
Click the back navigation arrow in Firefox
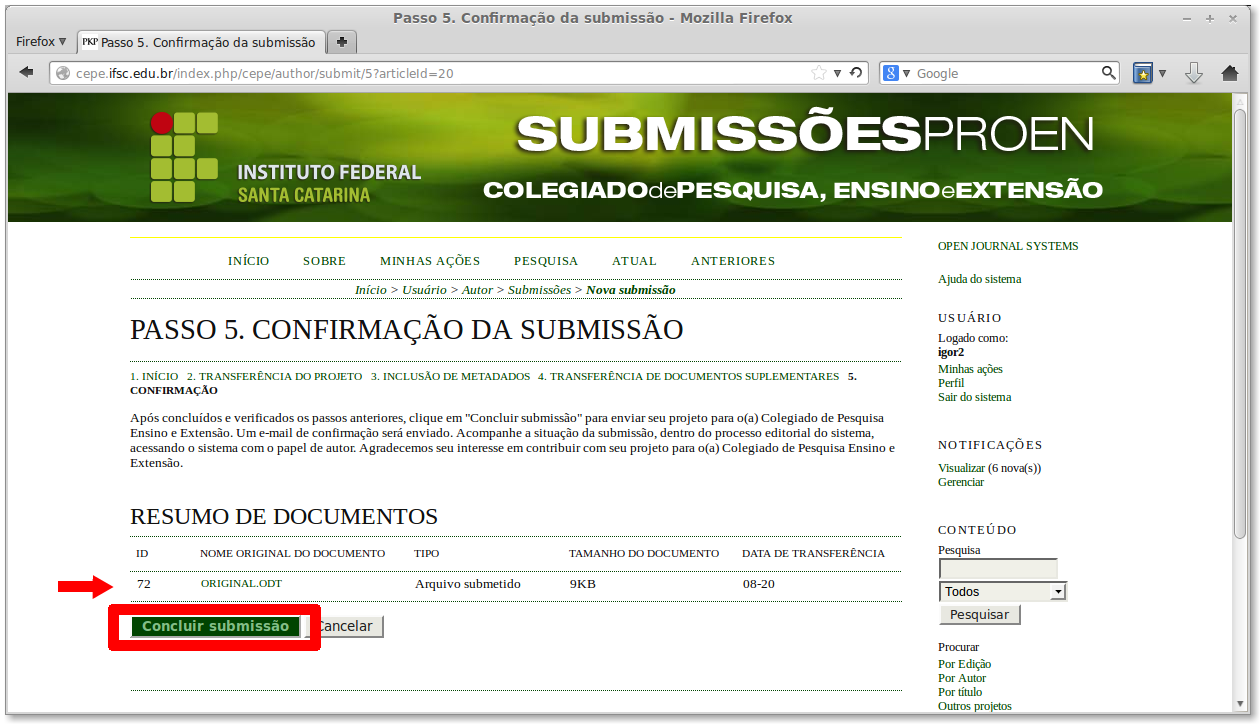click(26, 71)
